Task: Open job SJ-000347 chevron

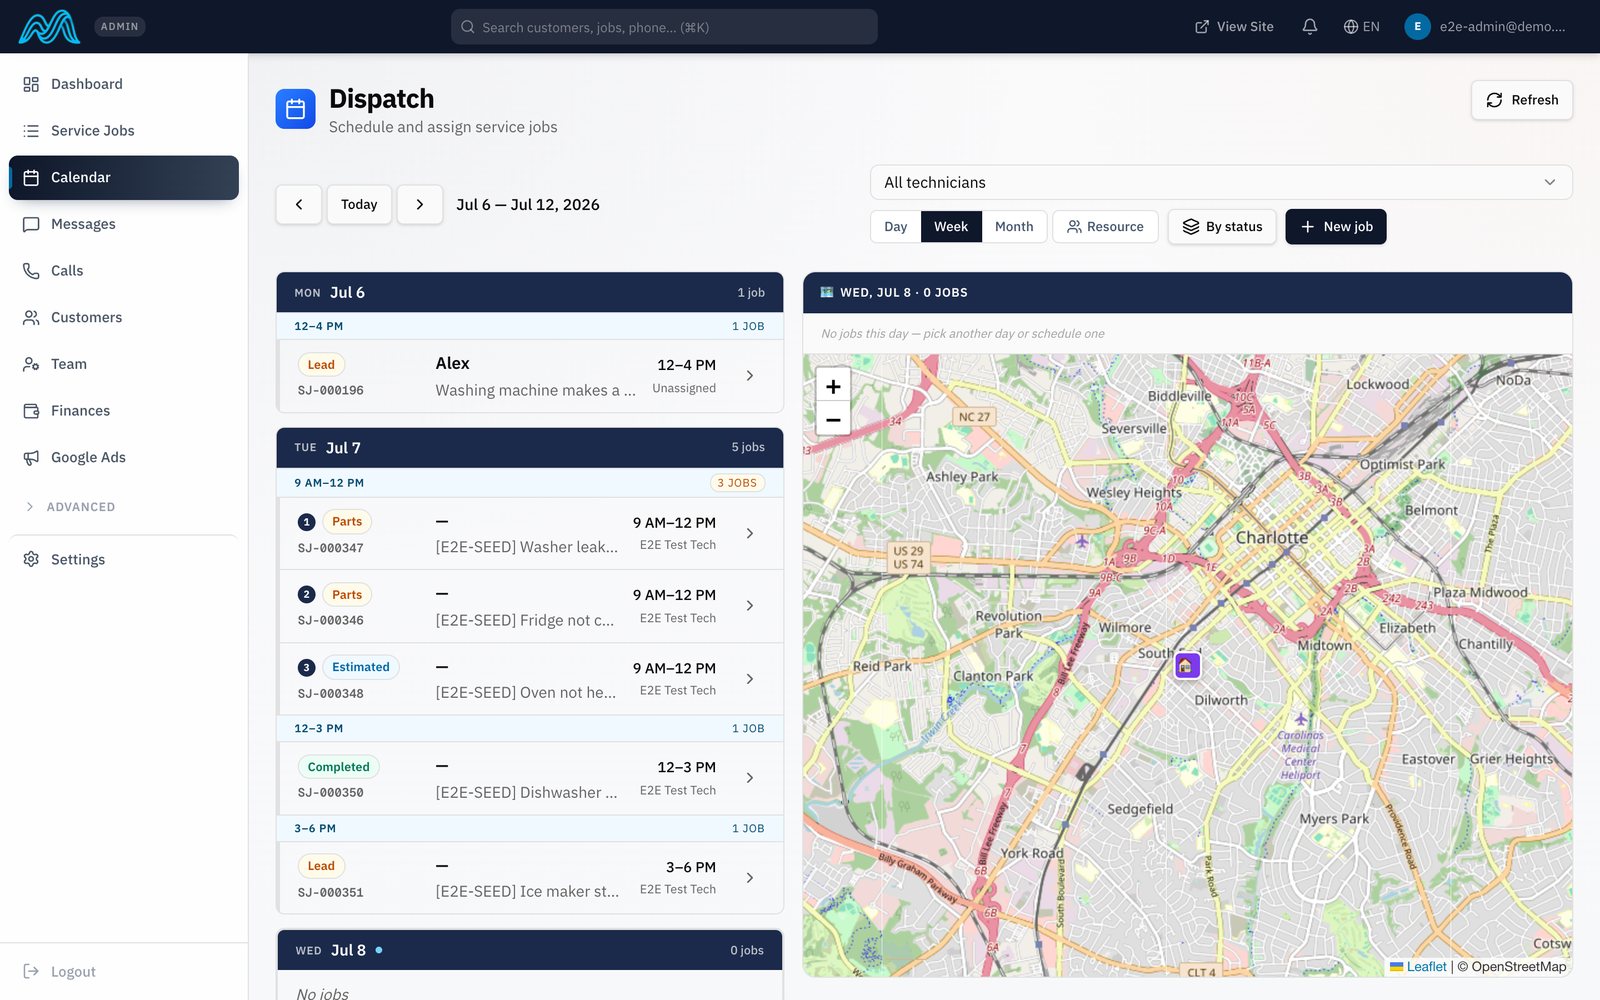Action: (x=750, y=534)
